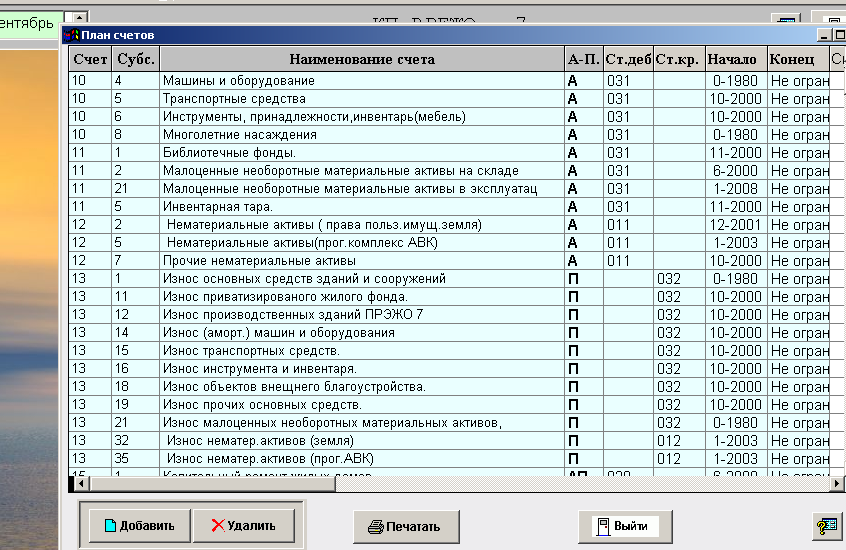846x550 pixels.
Task: Click the Наименование счета column header
Action: [362, 59]
